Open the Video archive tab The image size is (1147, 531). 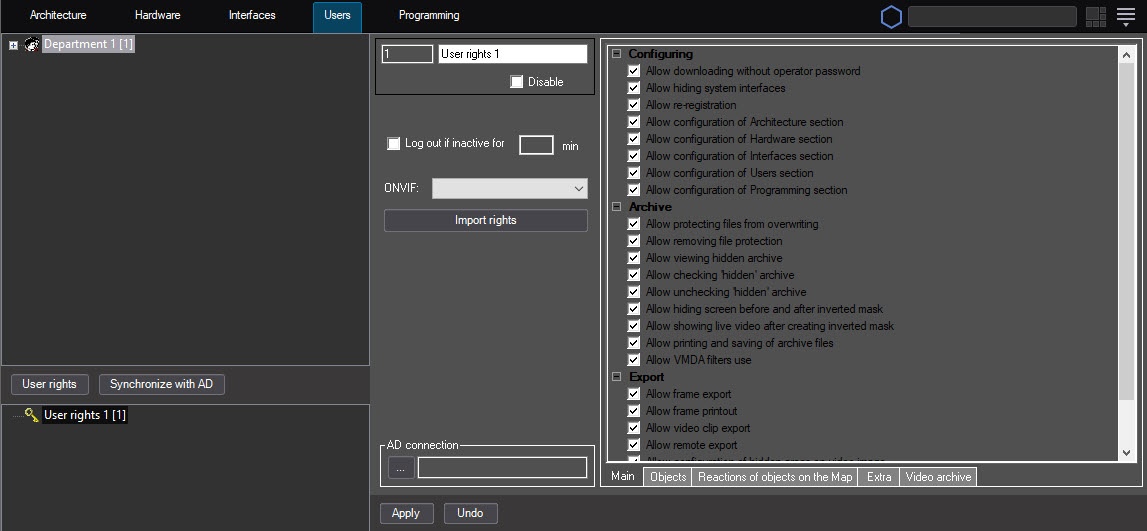pyautogui.click(x=937, y=477)
